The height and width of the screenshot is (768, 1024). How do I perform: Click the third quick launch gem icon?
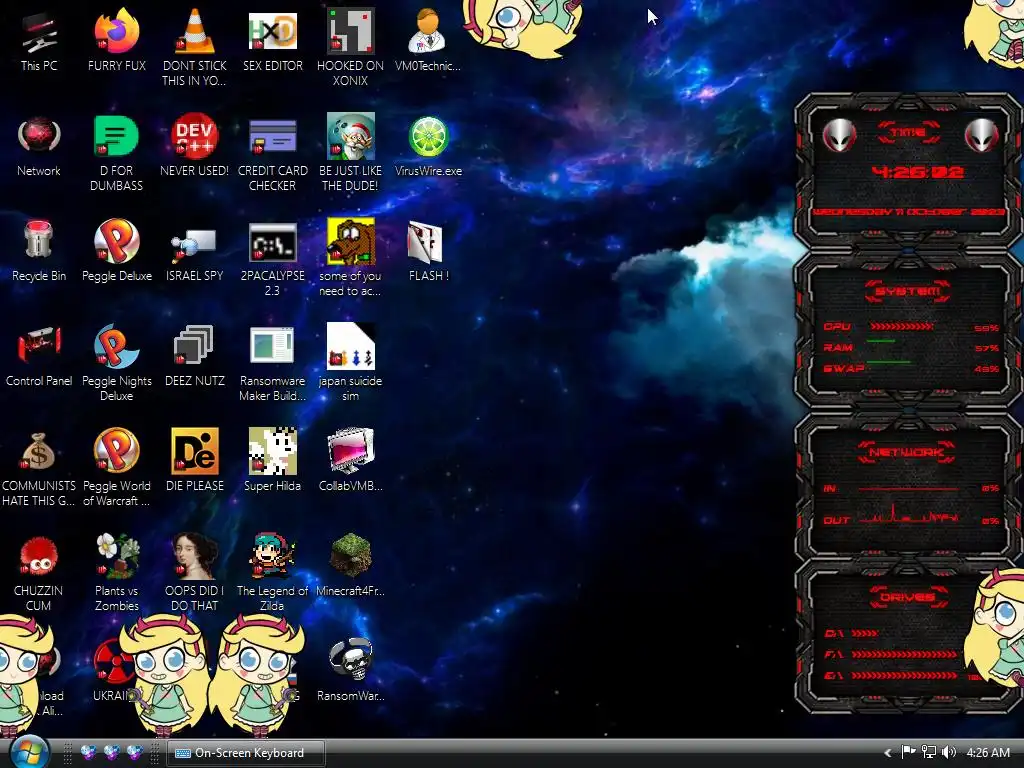click(135, 753)
